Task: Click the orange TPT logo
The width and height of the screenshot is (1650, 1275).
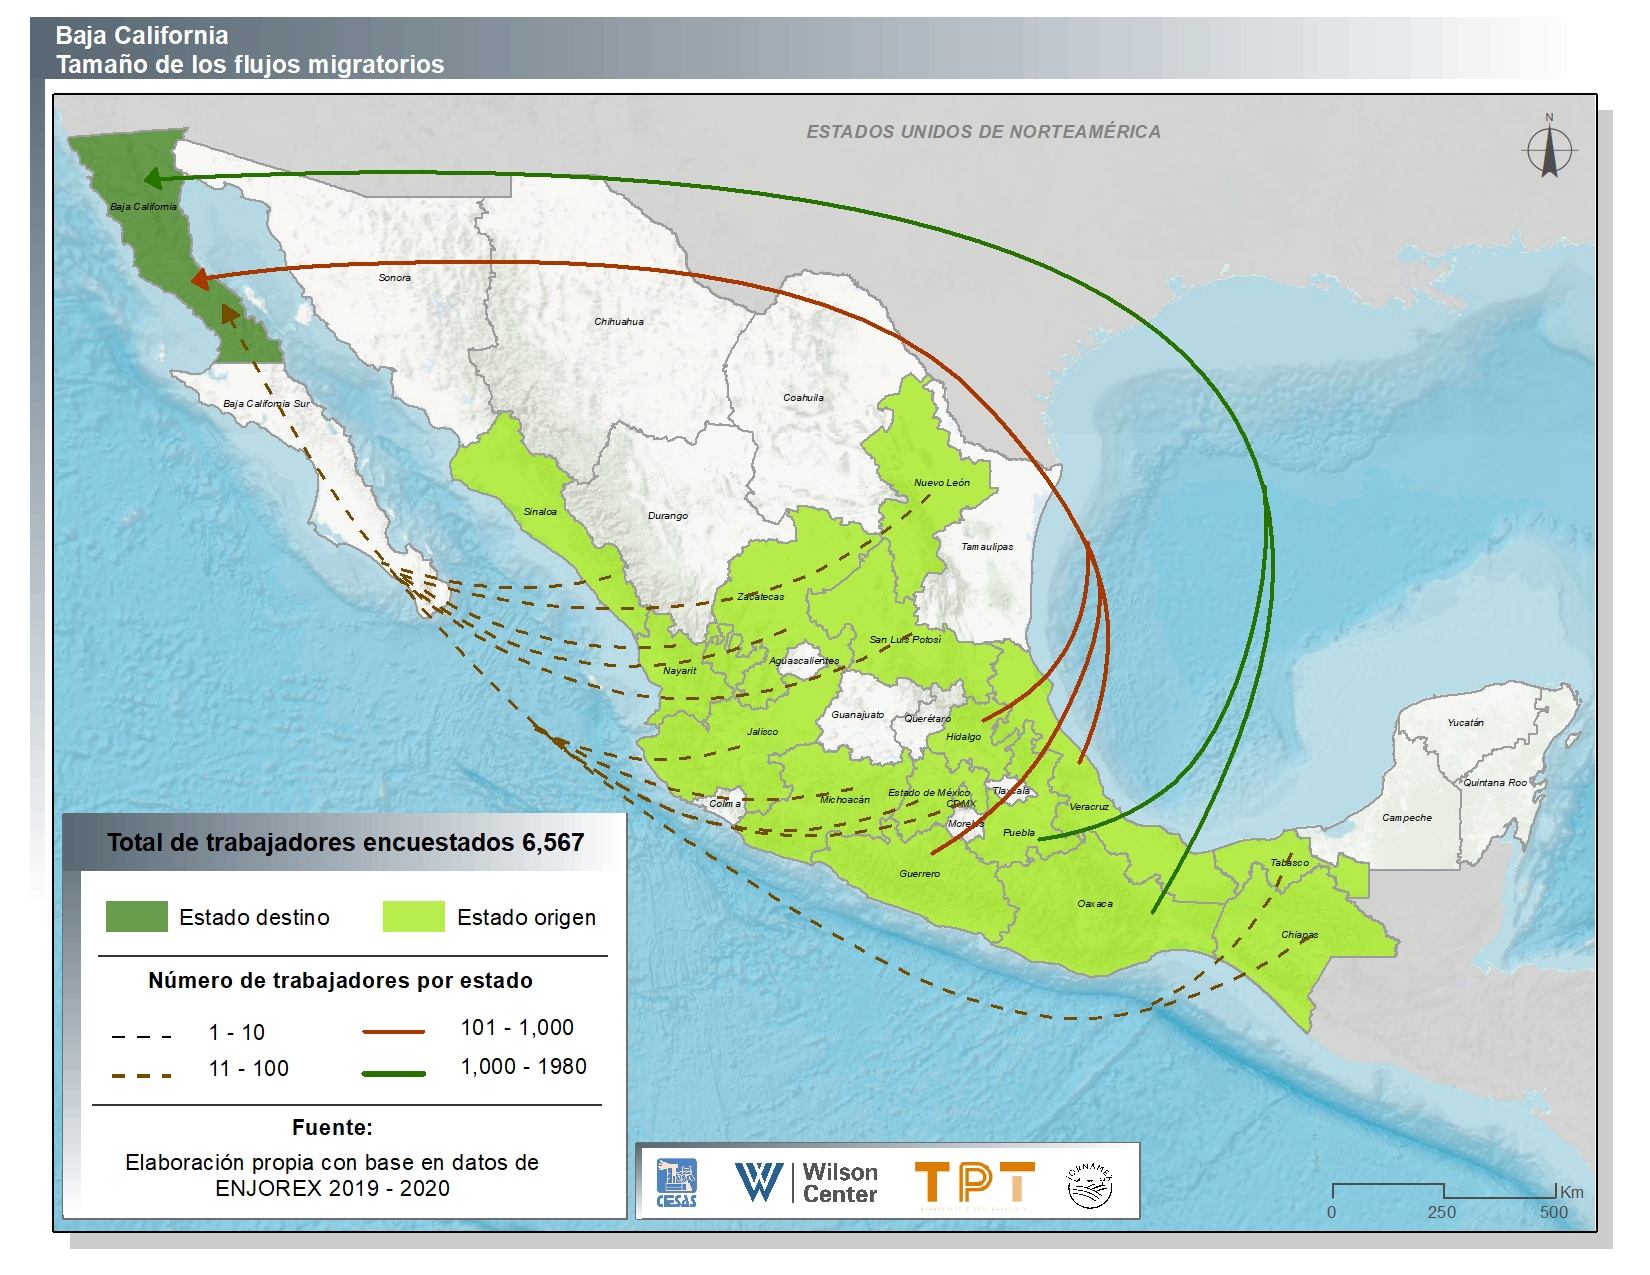Action: (x=974, y=1182)
